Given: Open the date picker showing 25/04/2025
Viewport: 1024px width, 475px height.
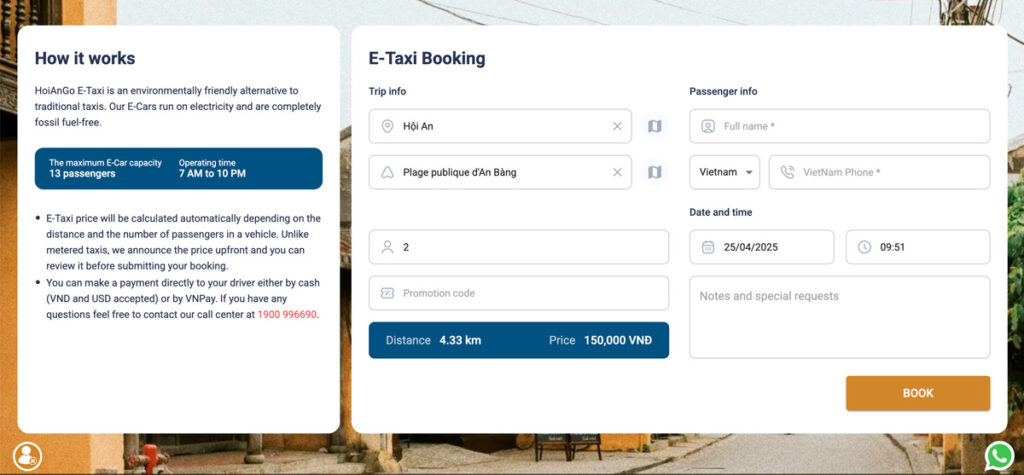Looking at the screenshot, I should tap(761, 247).
